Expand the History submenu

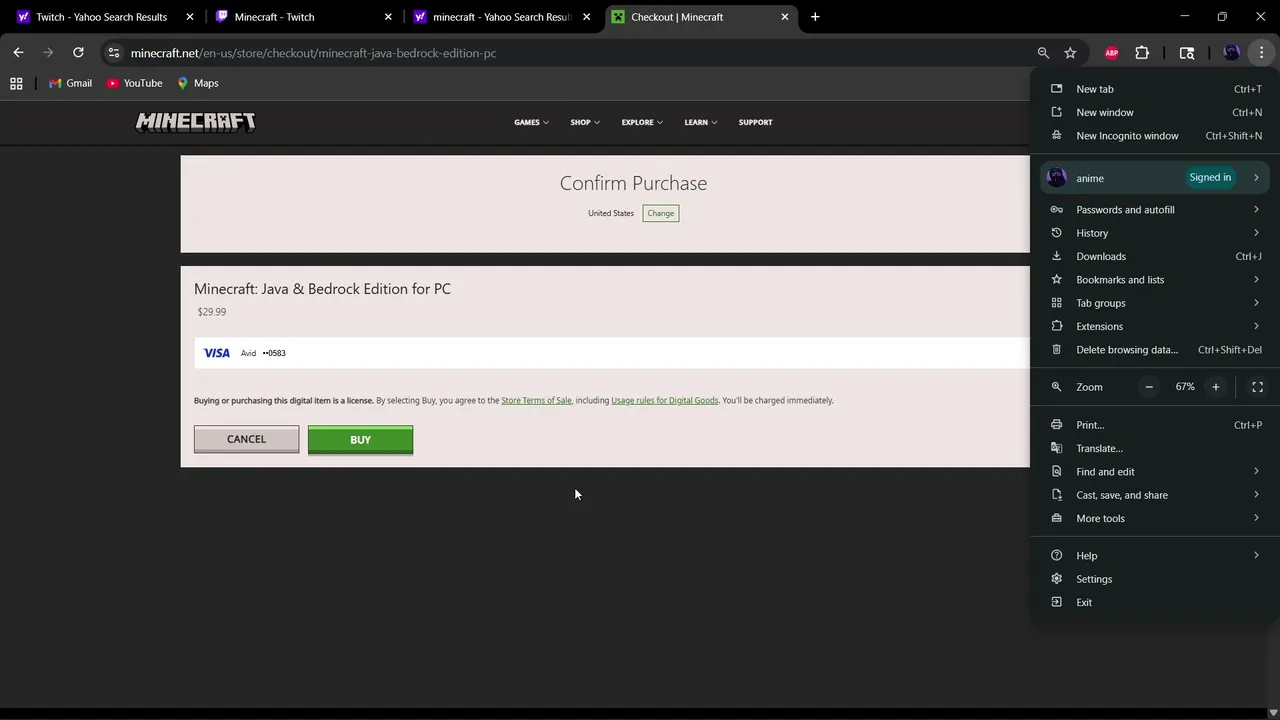click(x=1155, y=233)
